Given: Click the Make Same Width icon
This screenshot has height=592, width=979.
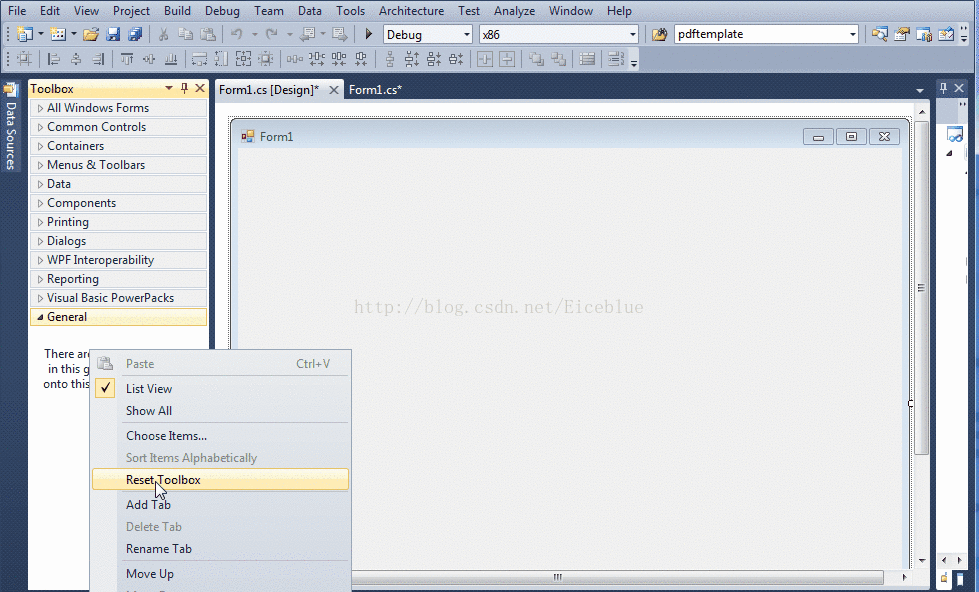Looking at the screenshot, I should (199, 59).
